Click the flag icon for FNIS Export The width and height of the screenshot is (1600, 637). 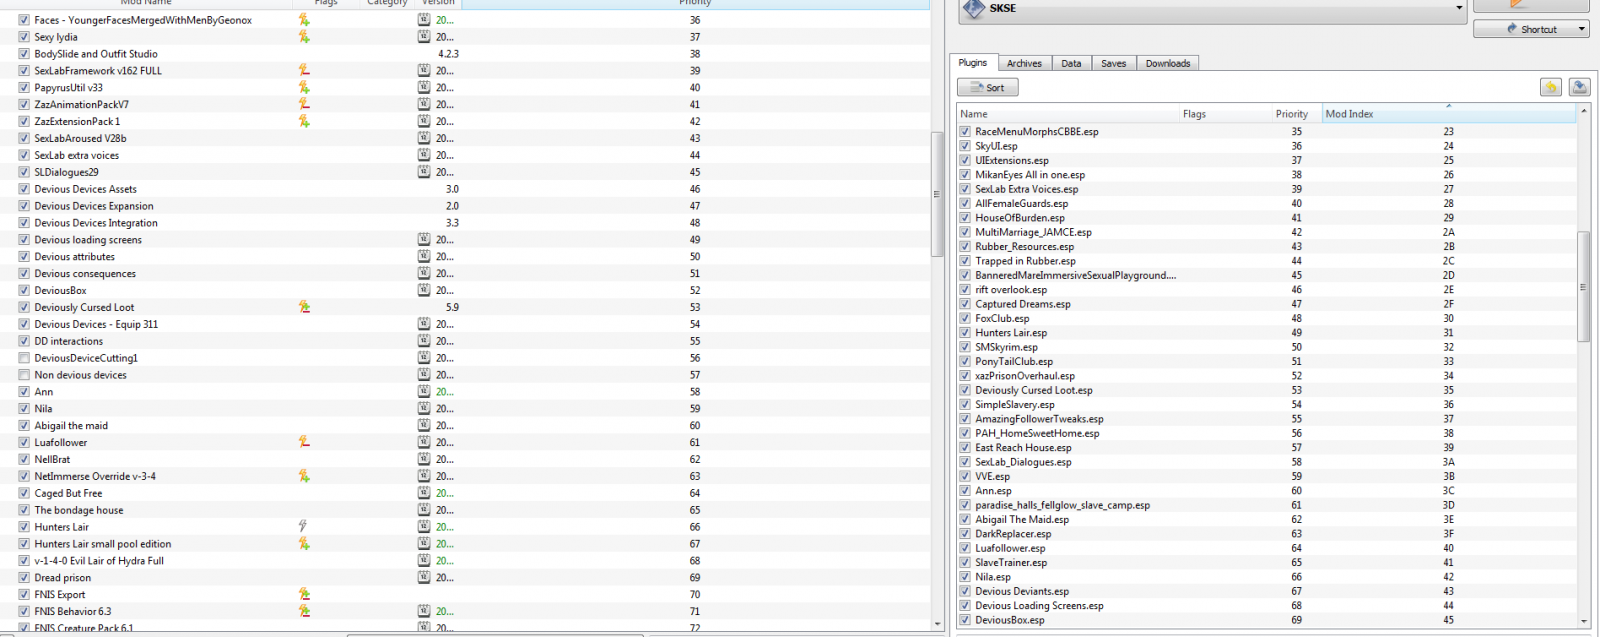pos(304,595)
